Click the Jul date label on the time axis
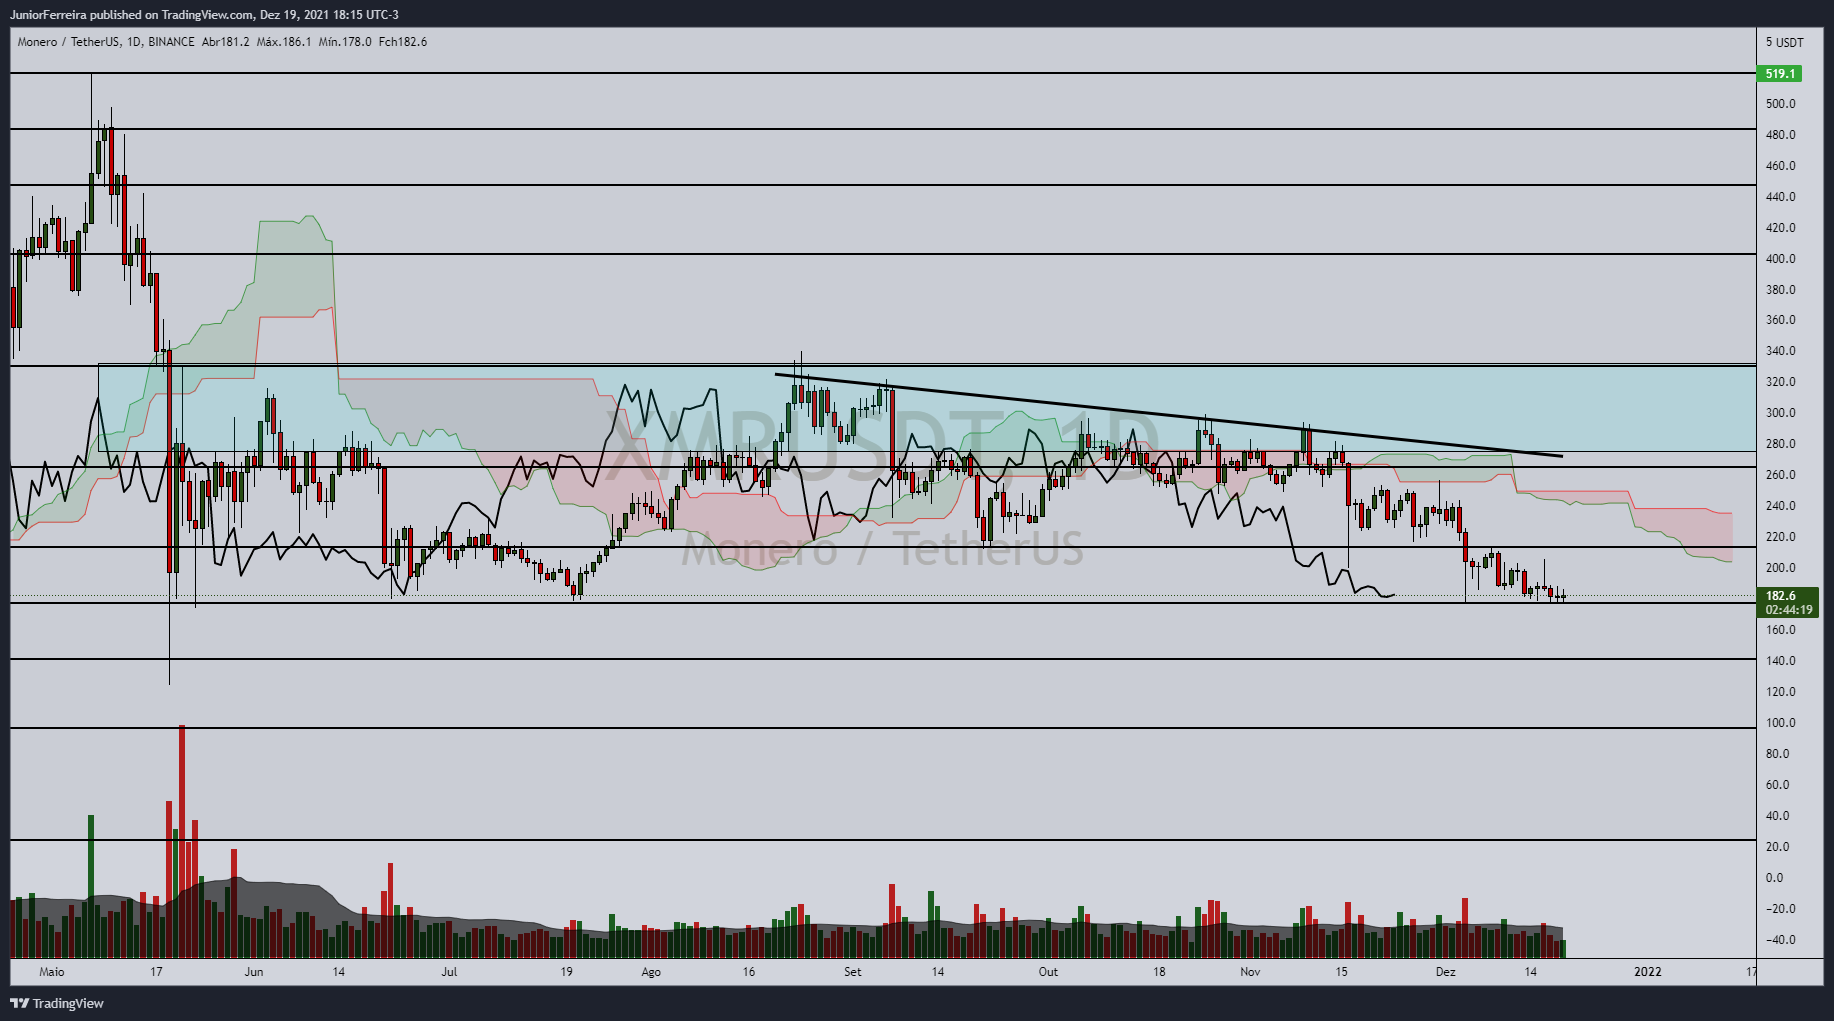 click(x=449, y=972)
